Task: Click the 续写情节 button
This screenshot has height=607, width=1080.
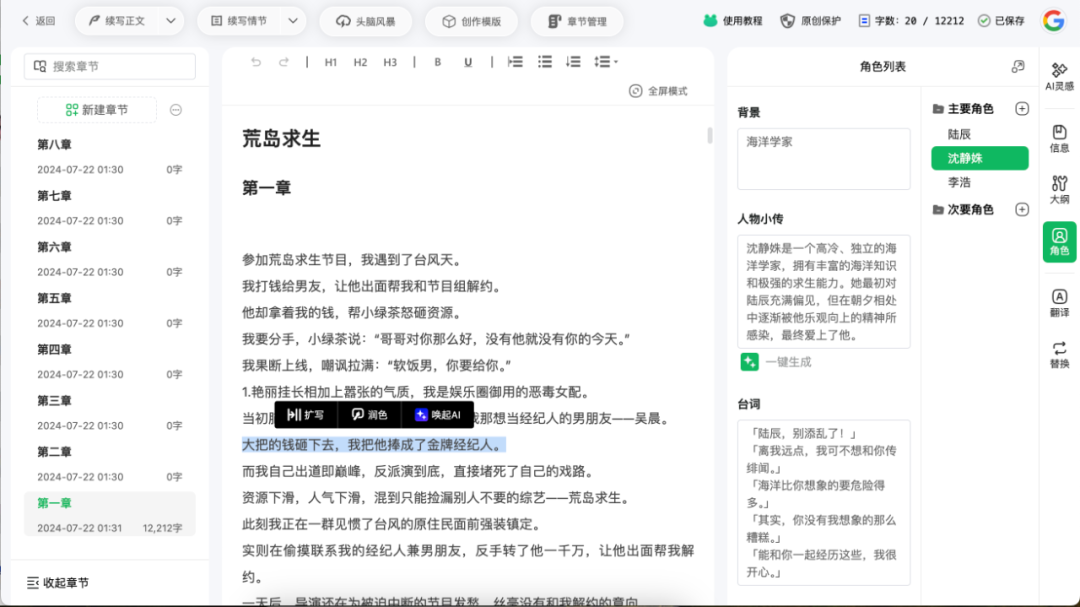Action: pos(238,21)
